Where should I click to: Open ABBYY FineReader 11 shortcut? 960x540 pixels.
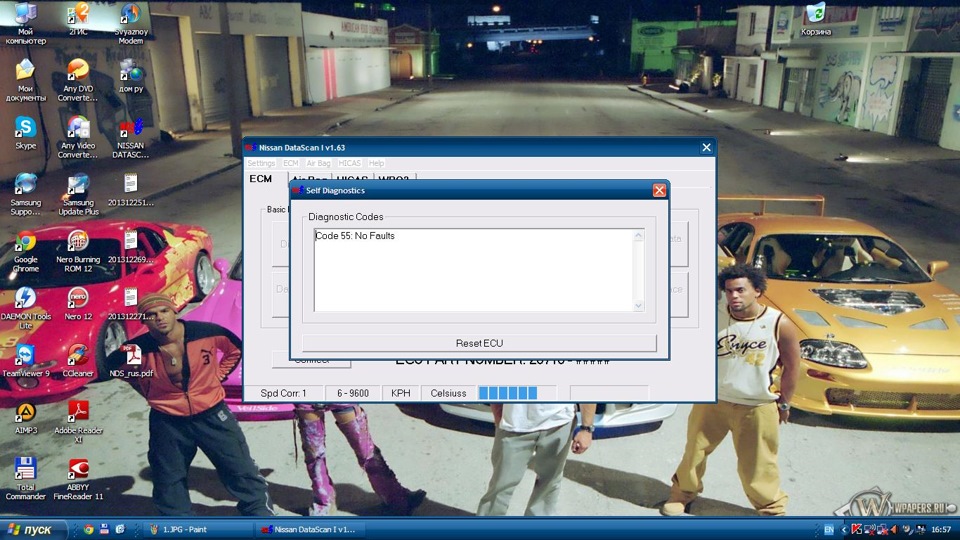[x=78, y=479]
